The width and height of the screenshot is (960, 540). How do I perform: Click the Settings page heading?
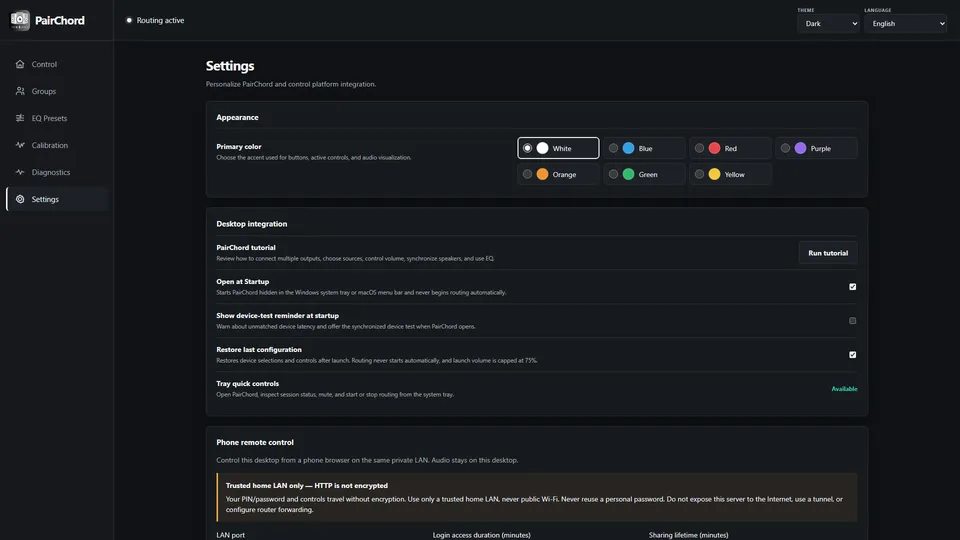(x=230, y=66)
